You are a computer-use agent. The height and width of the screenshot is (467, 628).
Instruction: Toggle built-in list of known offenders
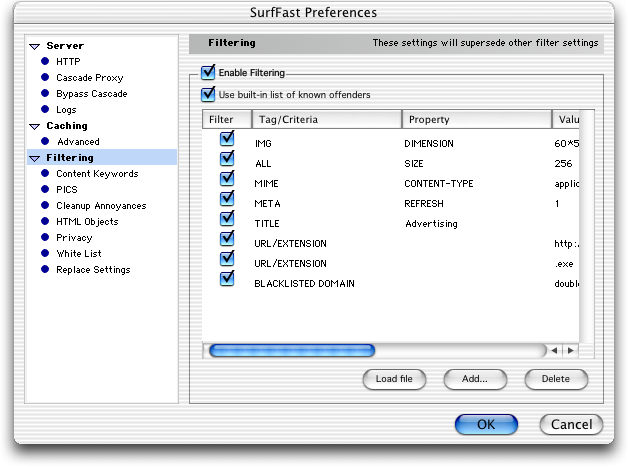tap(208, 95)
